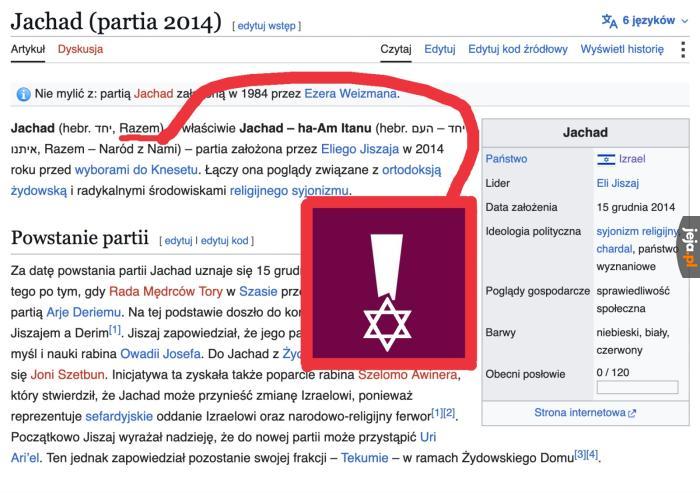Open the Owadii Josefa link
This screenshot has height=493, width=700.
(160, 354)
